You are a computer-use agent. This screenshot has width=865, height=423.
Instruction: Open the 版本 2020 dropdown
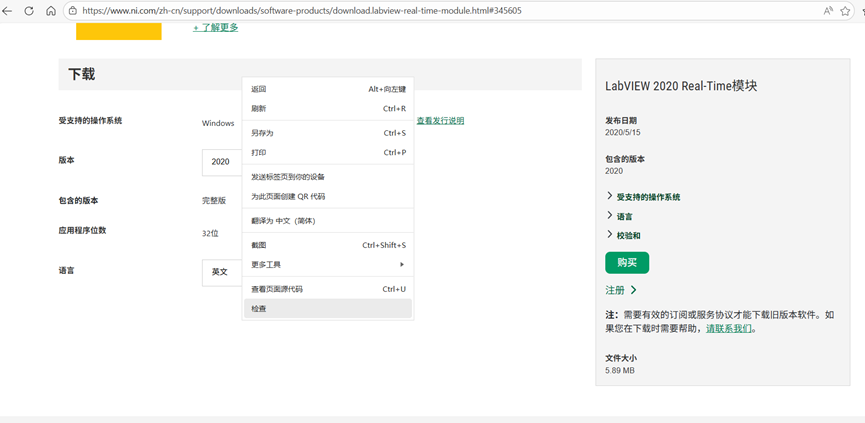pyautogui.click(x=222, y=162)
